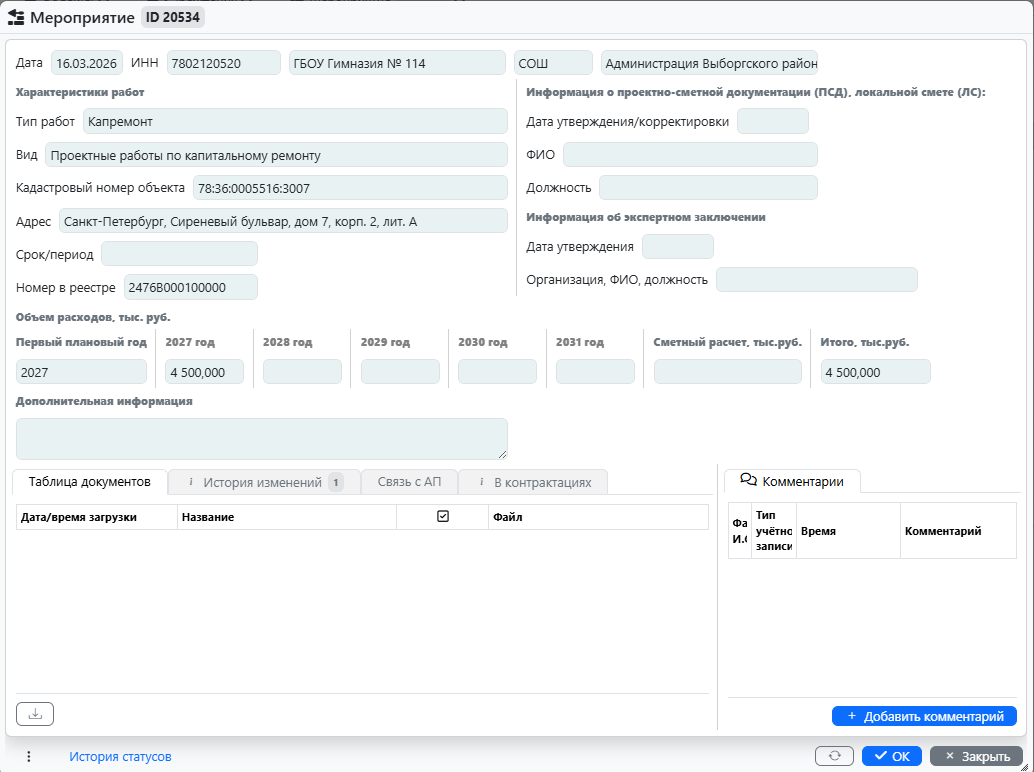Open the История статусов link
Viewport: 1034px width, 772px height.
coord(120,756)
